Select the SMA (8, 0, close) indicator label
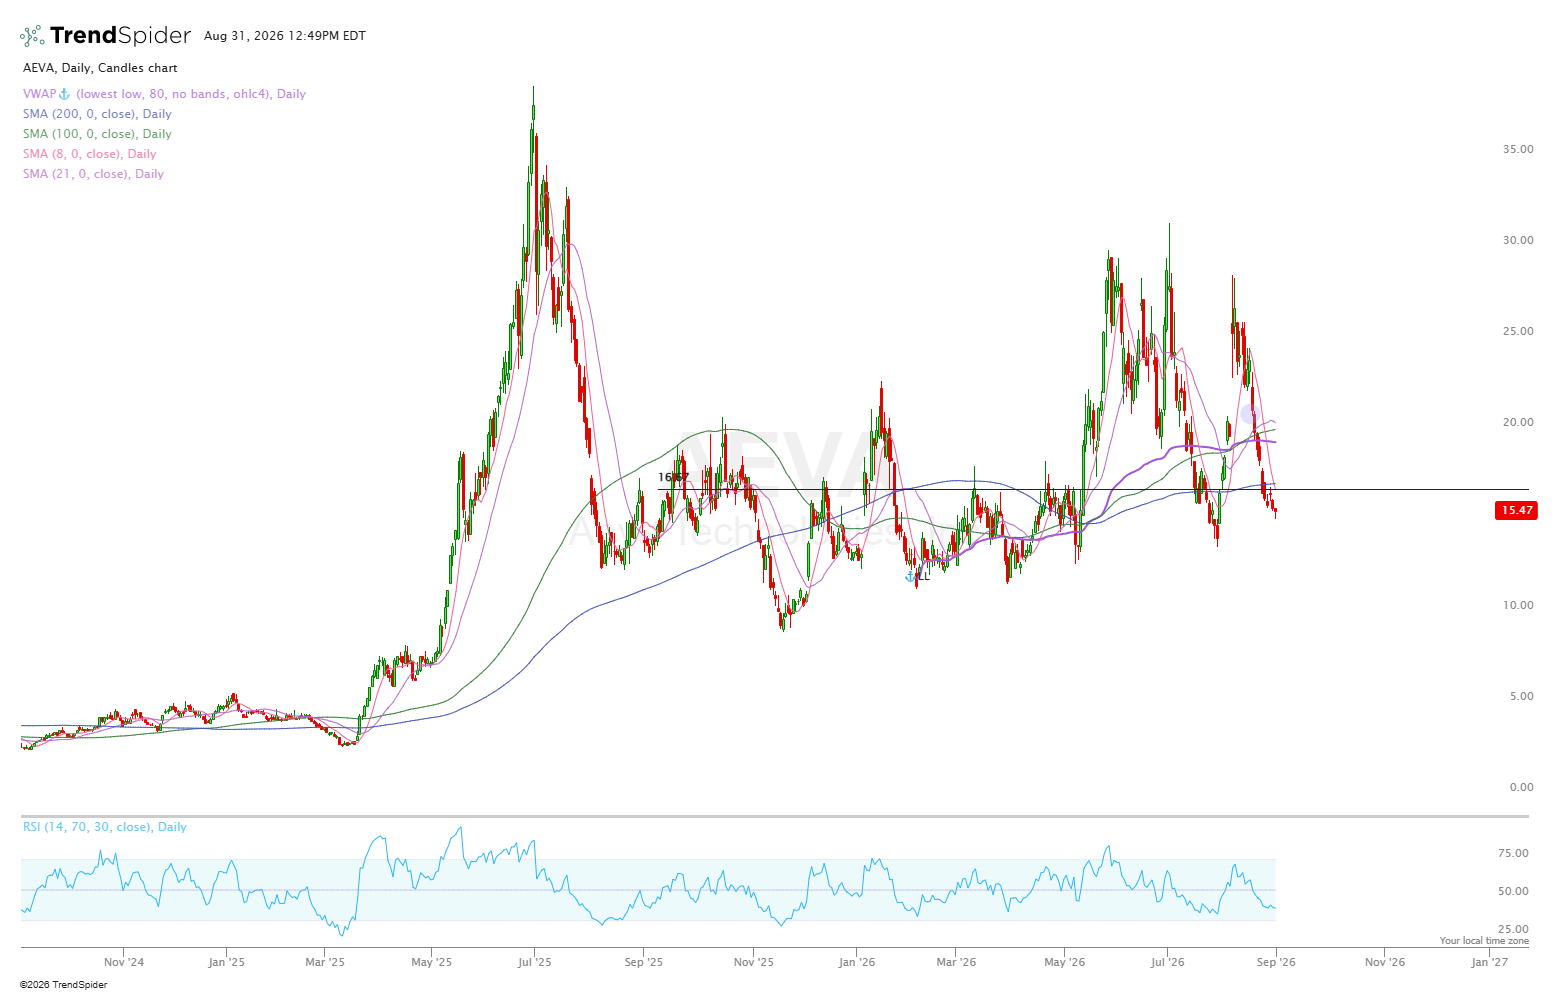The height and width of the screenshot is (994, 1559). 90,154
